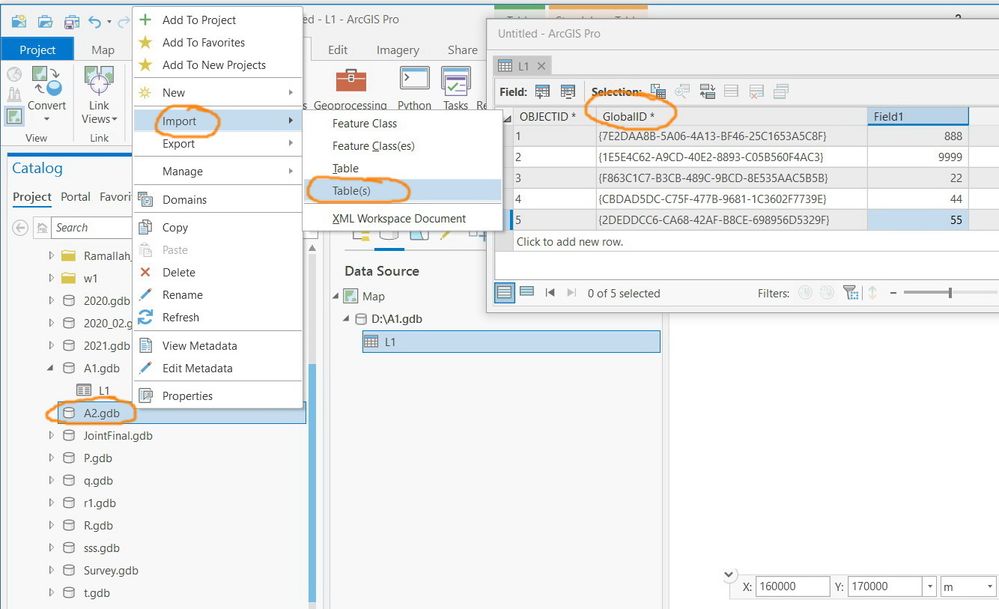
Task: Click the catalog back arrow button
Action: point(20,227)
